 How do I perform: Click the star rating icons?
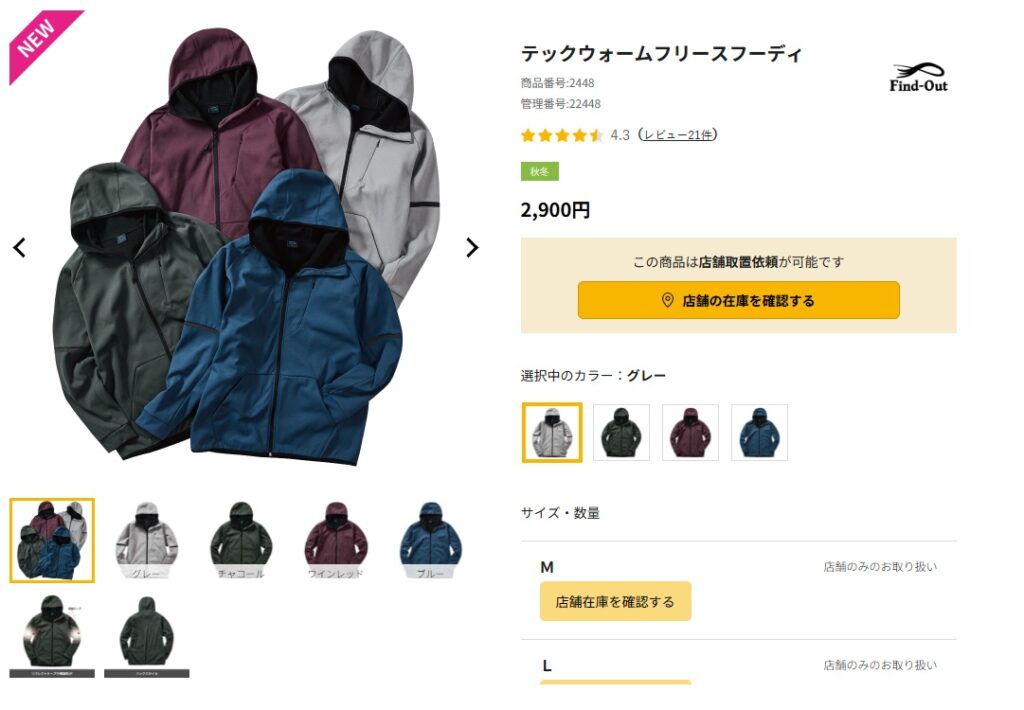pyautogui.click(x=562, y=135)
